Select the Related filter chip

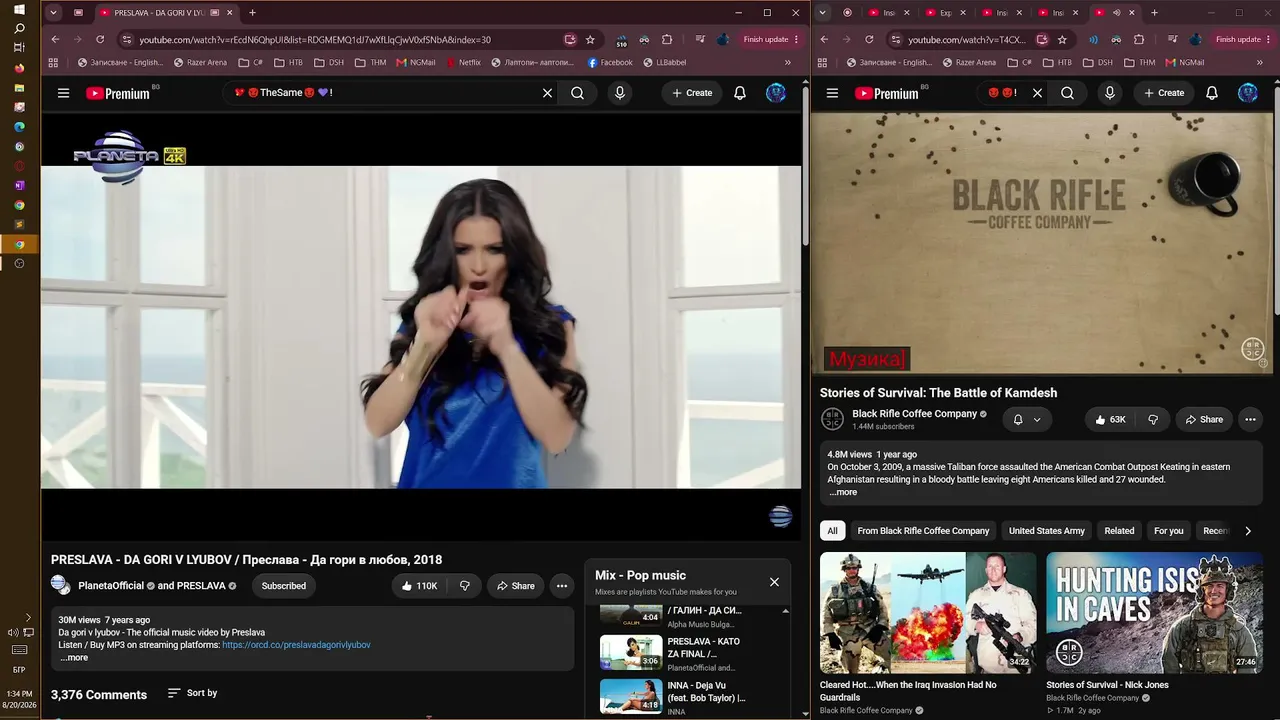pyautogui.click(x=1119, y=531)
